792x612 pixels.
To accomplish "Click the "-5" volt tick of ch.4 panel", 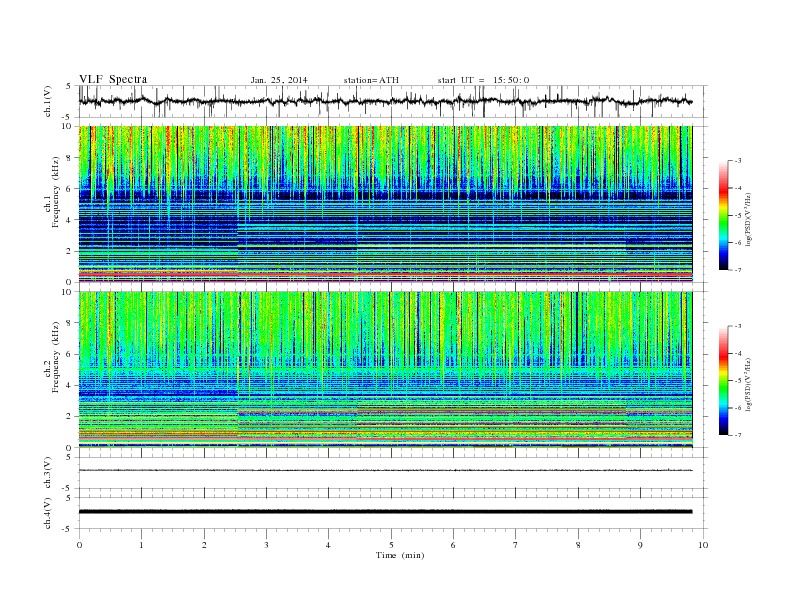I will [67, 529].
